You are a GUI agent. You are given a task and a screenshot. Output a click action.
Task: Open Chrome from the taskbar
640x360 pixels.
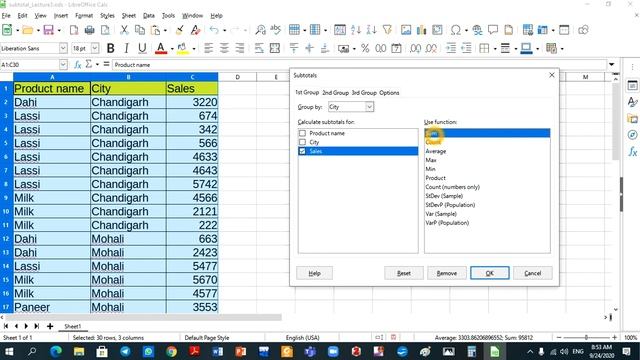(x=171, y=351)
